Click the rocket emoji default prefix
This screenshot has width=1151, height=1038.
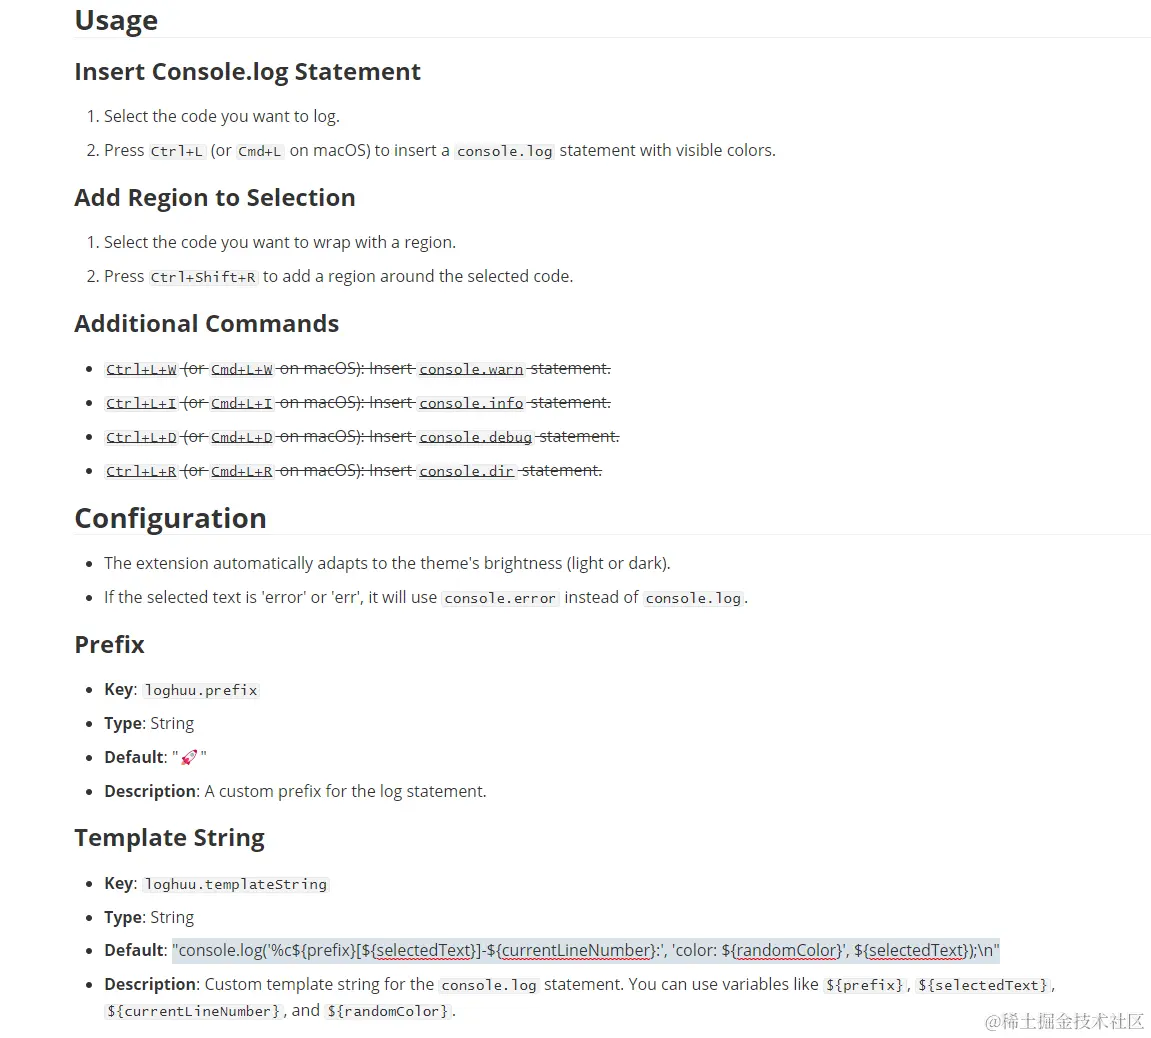coord(189,757)
